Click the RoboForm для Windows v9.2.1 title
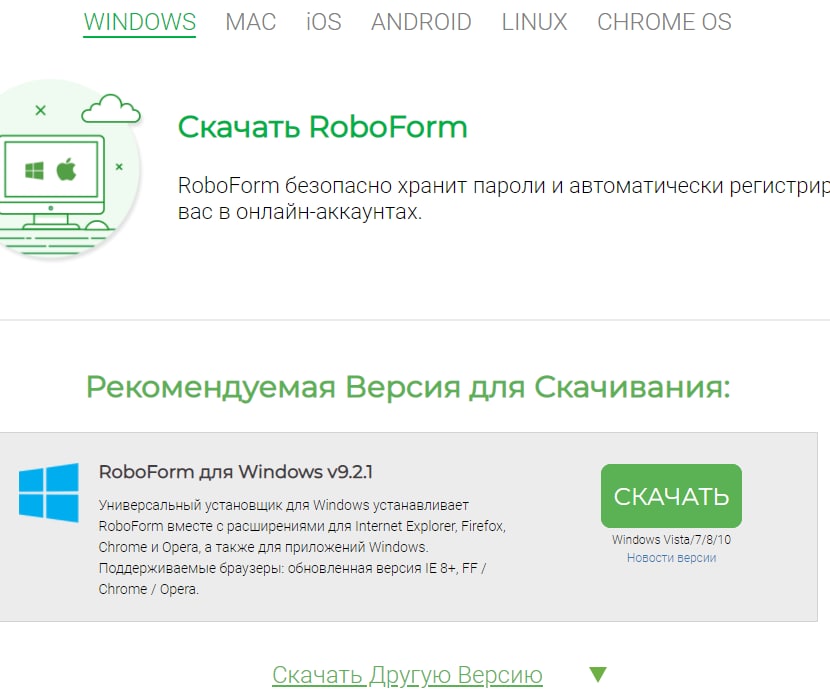Screen dimensions: 830x697 236,472
